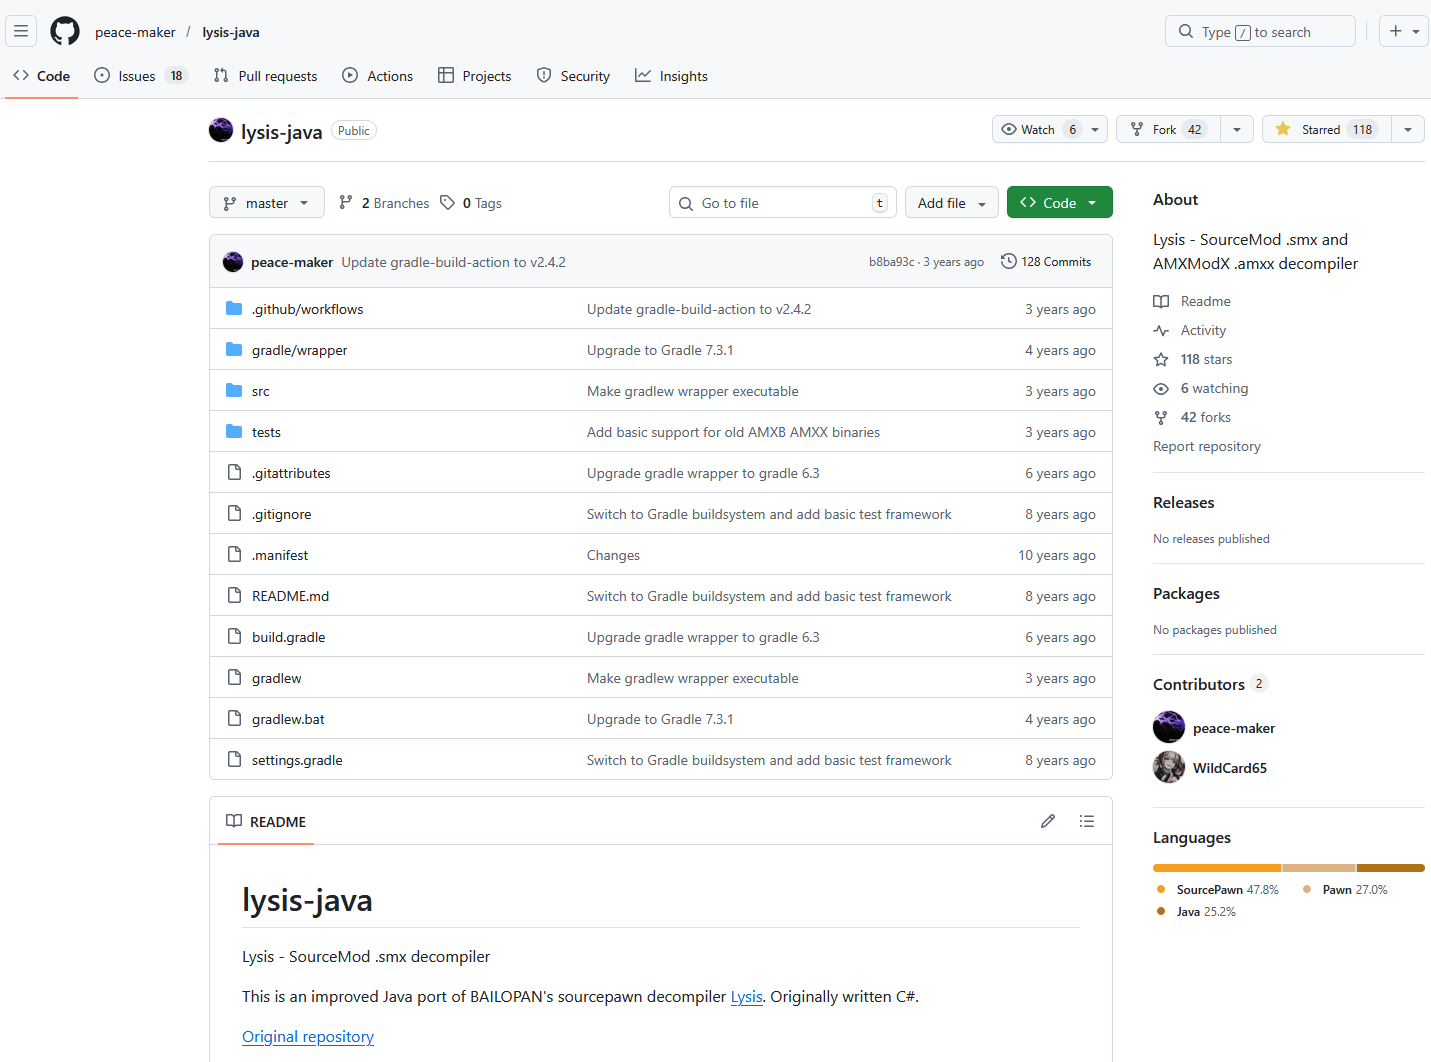Viewport: 1431px width, 1062px height.
Task: Open the master branch selector
Action: click(266, 202)
